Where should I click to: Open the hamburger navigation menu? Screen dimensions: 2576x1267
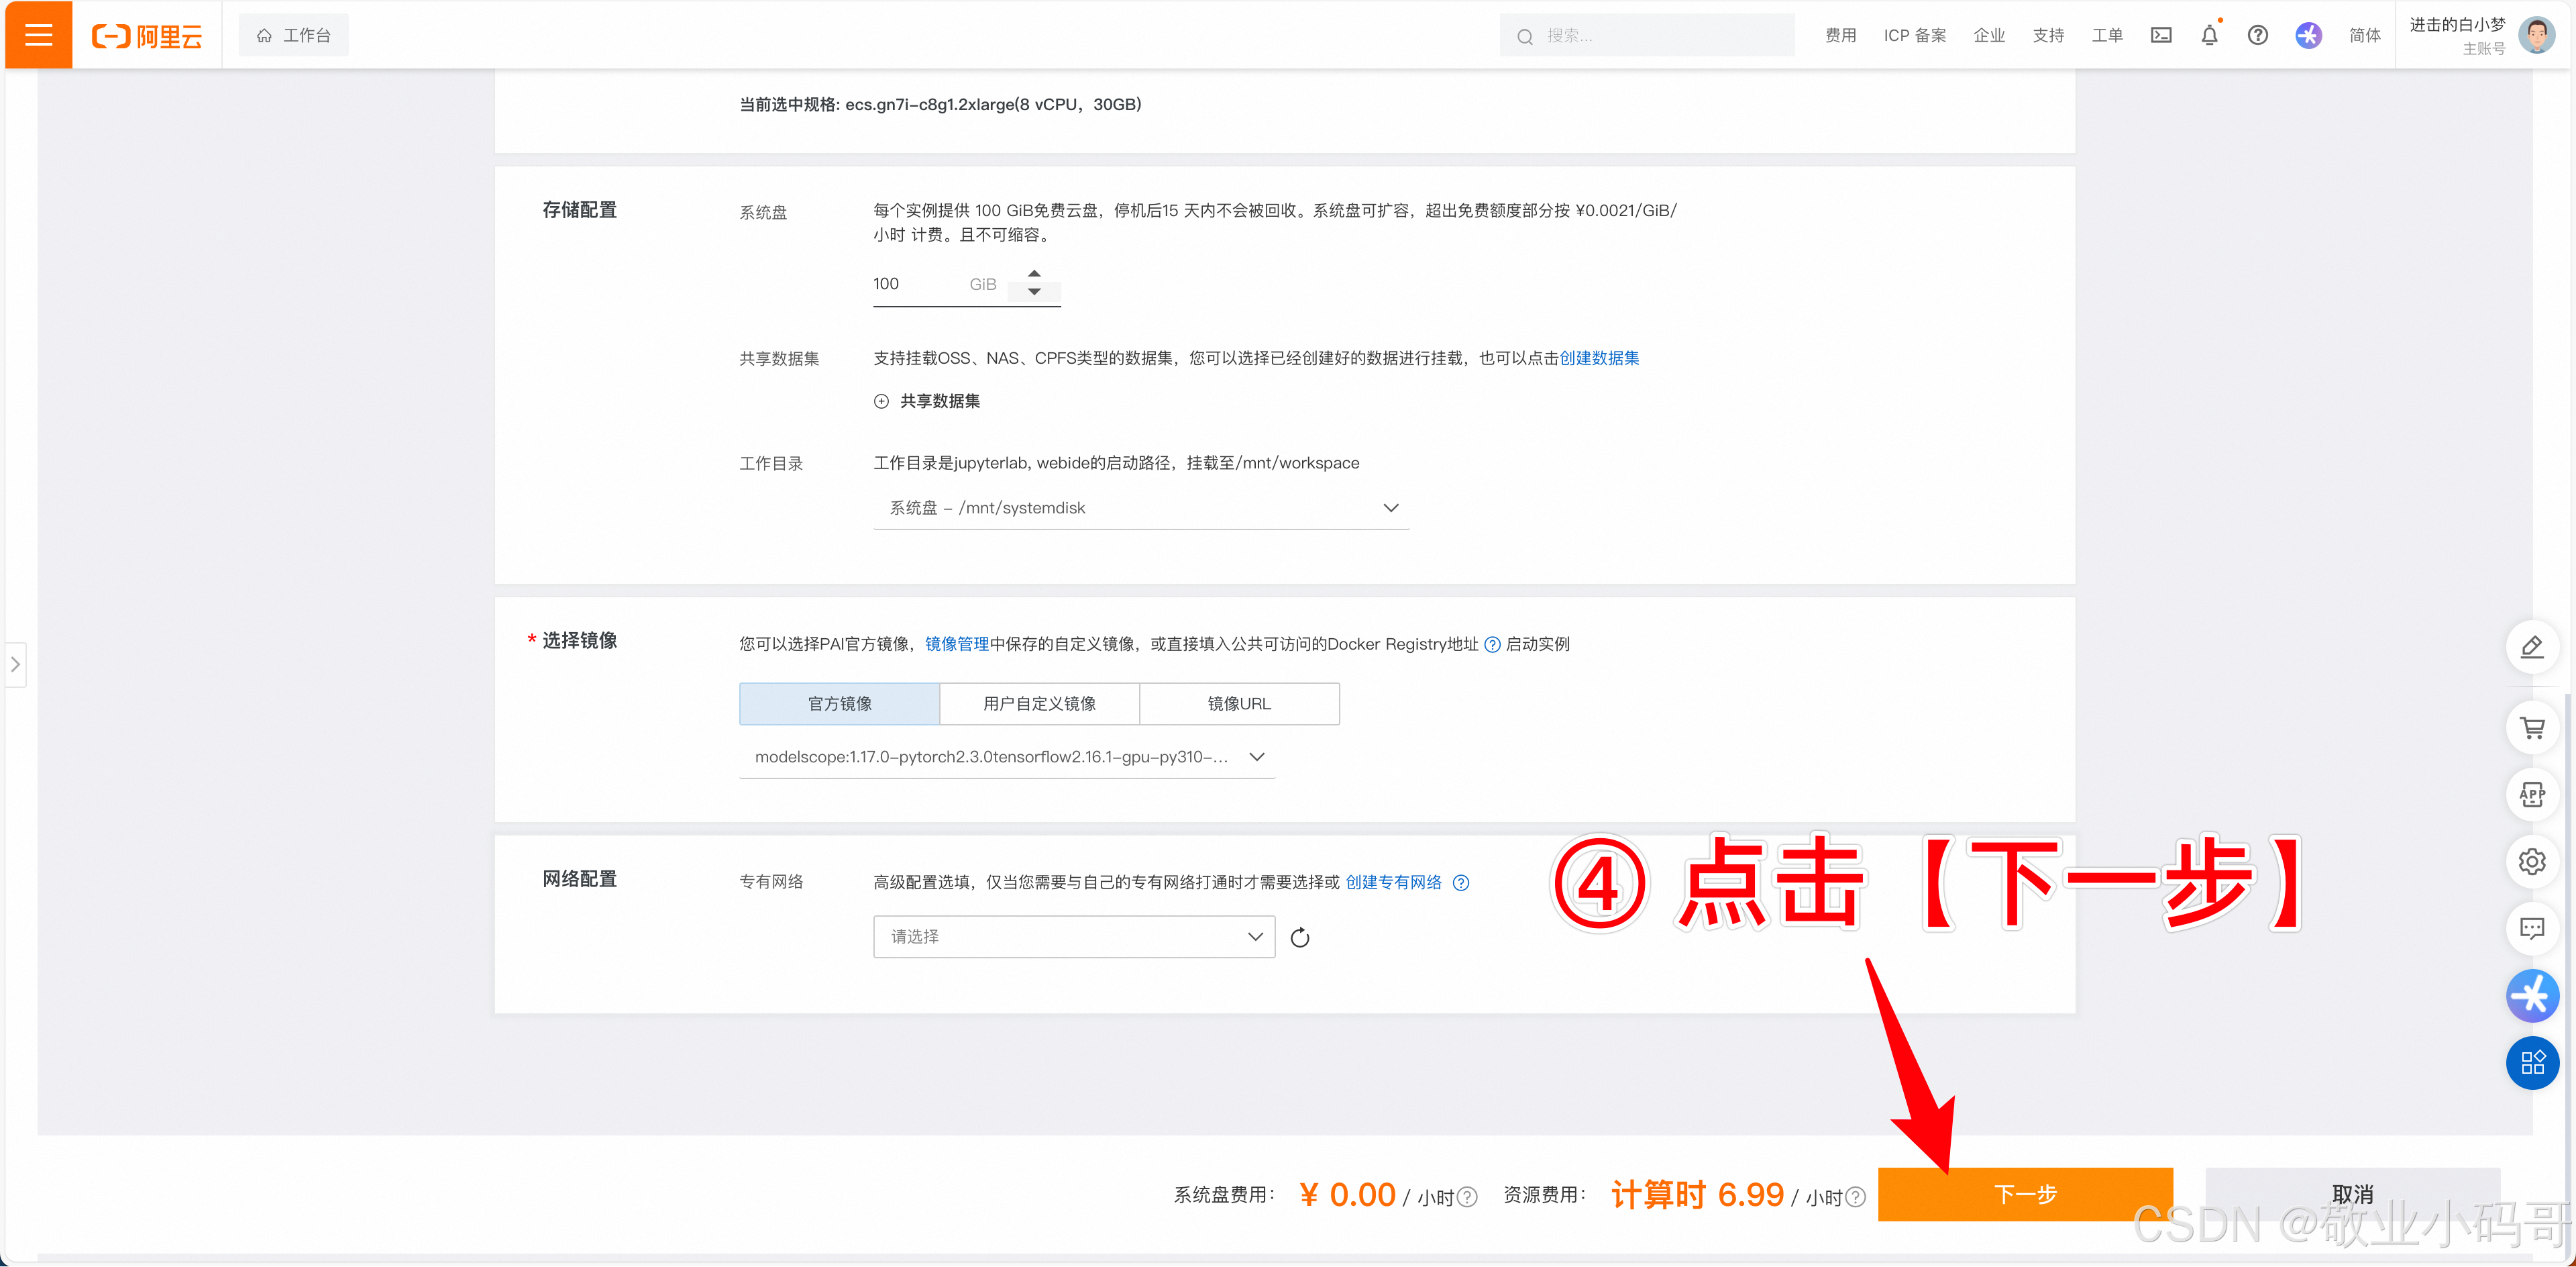point(37,34)
